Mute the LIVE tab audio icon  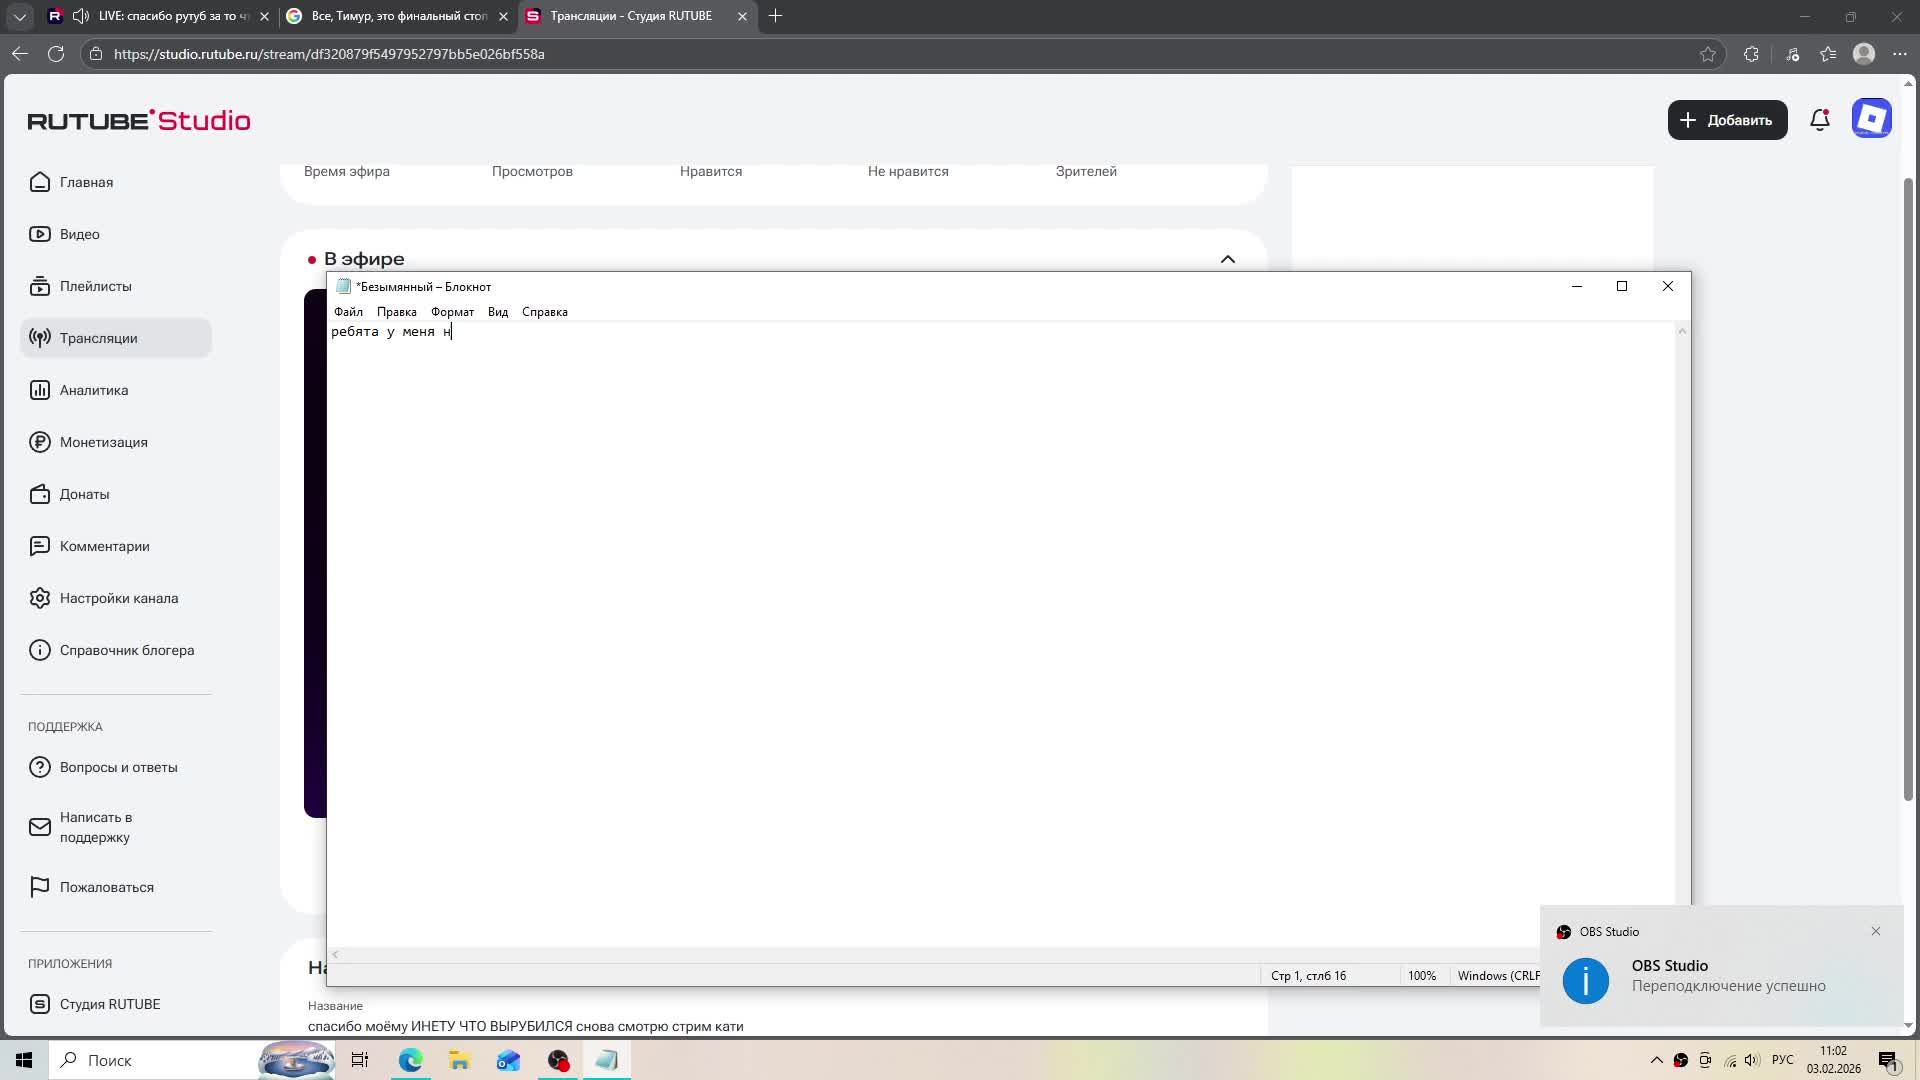pyautogui.click(x=81, y=16)
